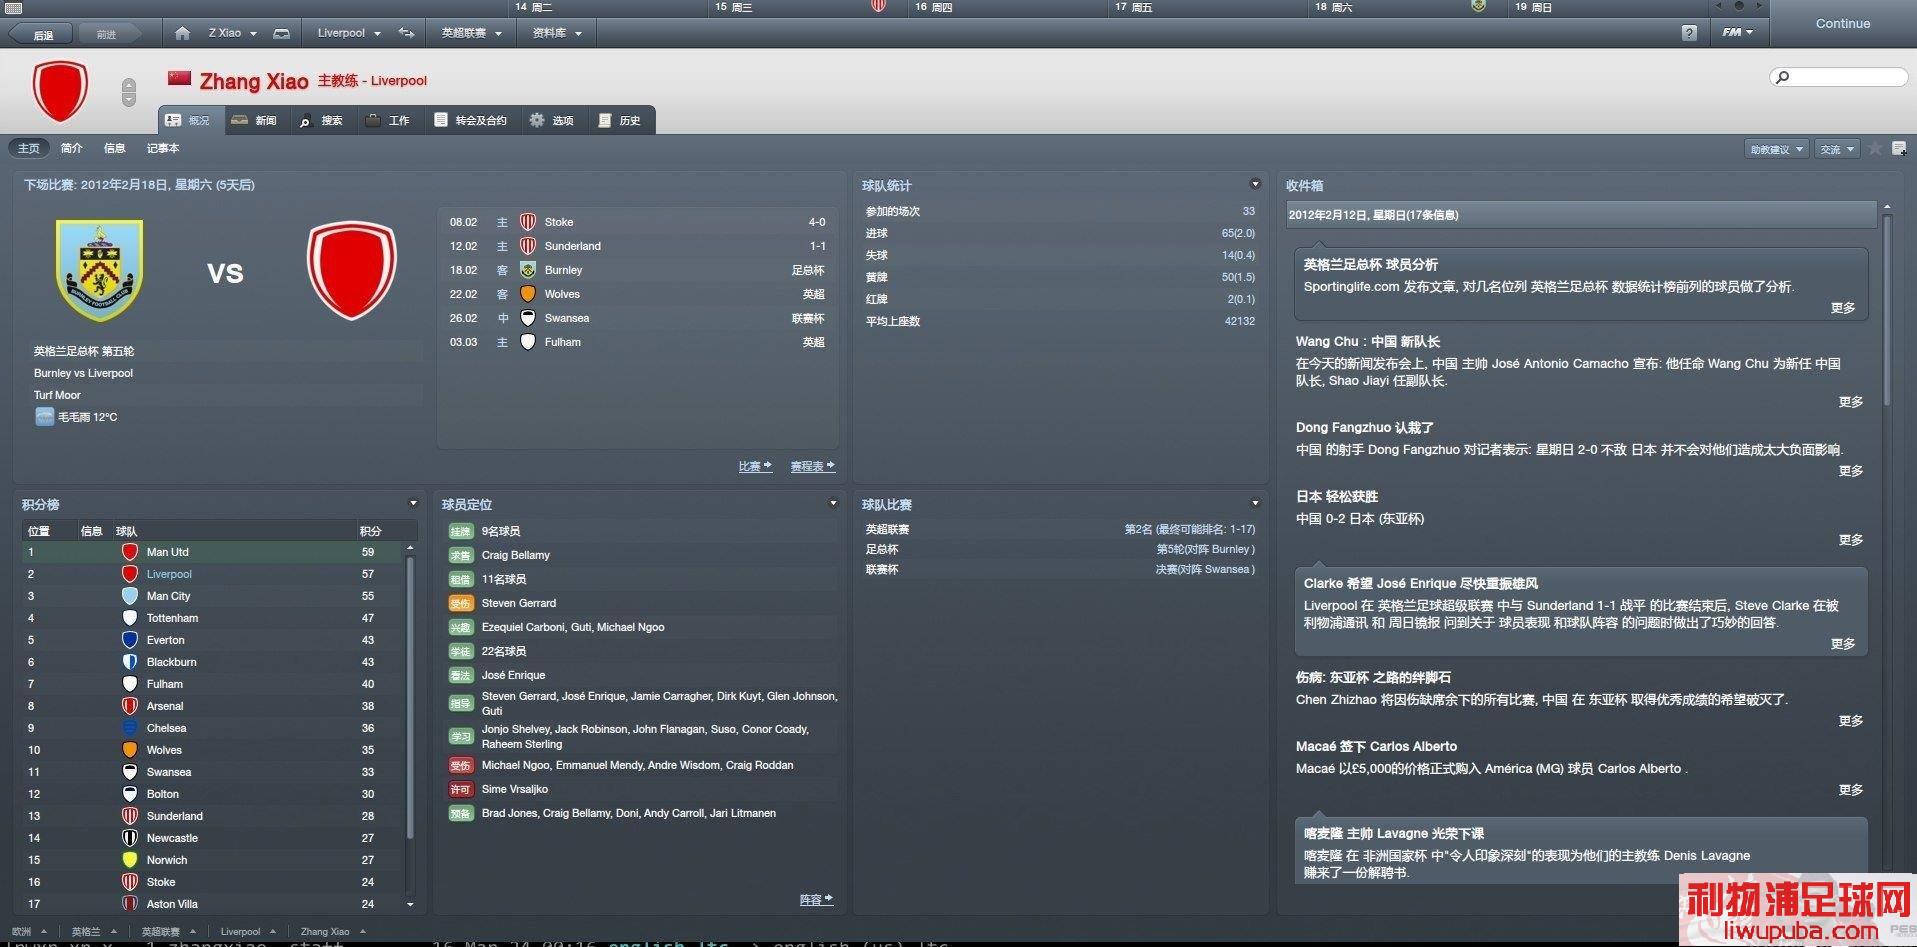Click the inbox panel vertical scrollbar
The height and width of the screenshot is (947, 1917).
[x=1887, y=310]
